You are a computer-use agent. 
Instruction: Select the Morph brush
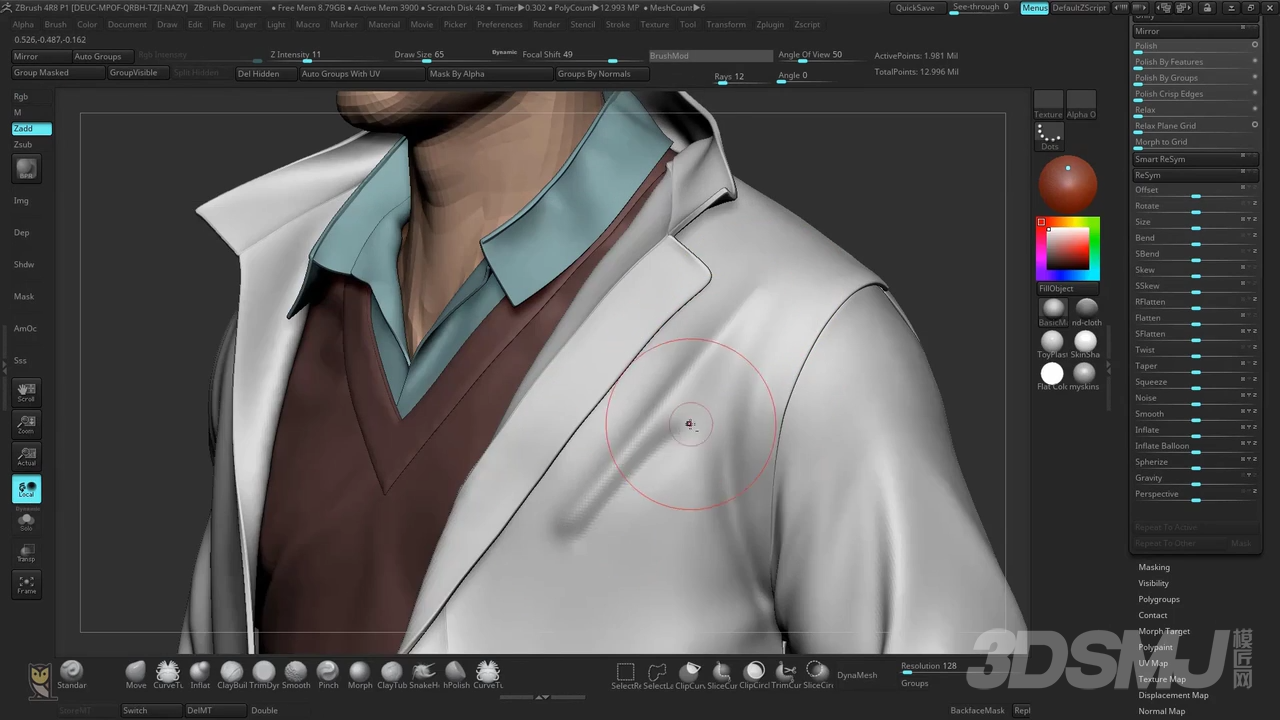(360, 675)
